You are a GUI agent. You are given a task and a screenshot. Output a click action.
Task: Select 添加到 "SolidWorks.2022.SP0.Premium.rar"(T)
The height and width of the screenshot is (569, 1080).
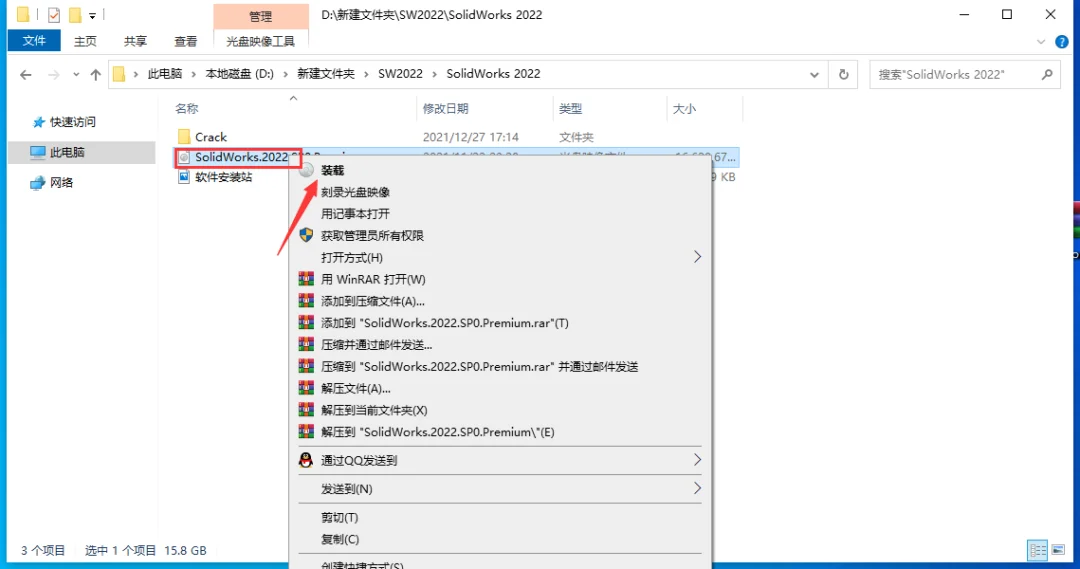point(500,323)
